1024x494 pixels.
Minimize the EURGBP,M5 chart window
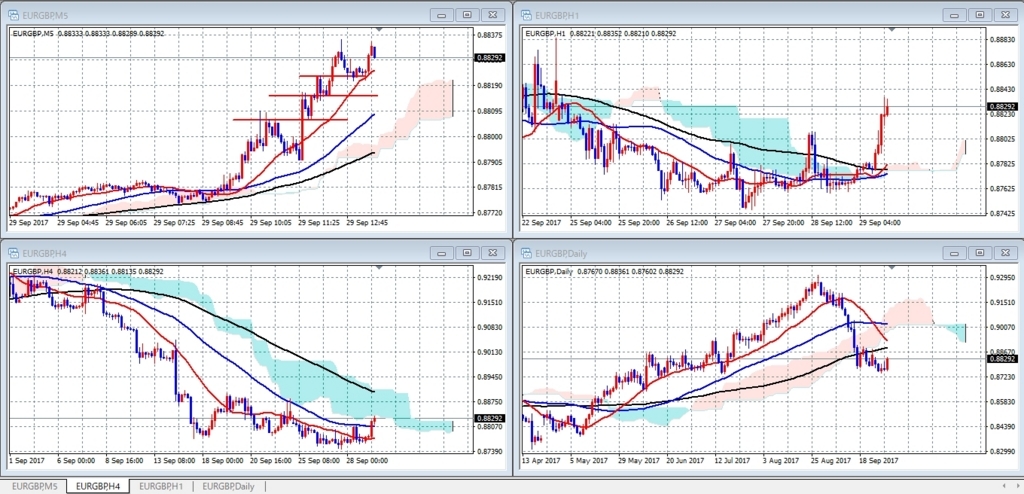tap(443, 14)
